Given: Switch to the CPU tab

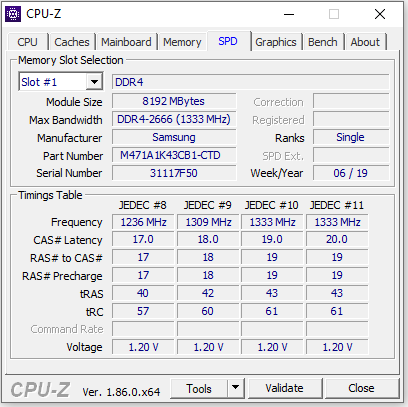Looking at the screenshot, I should click(x=27, y=42).
